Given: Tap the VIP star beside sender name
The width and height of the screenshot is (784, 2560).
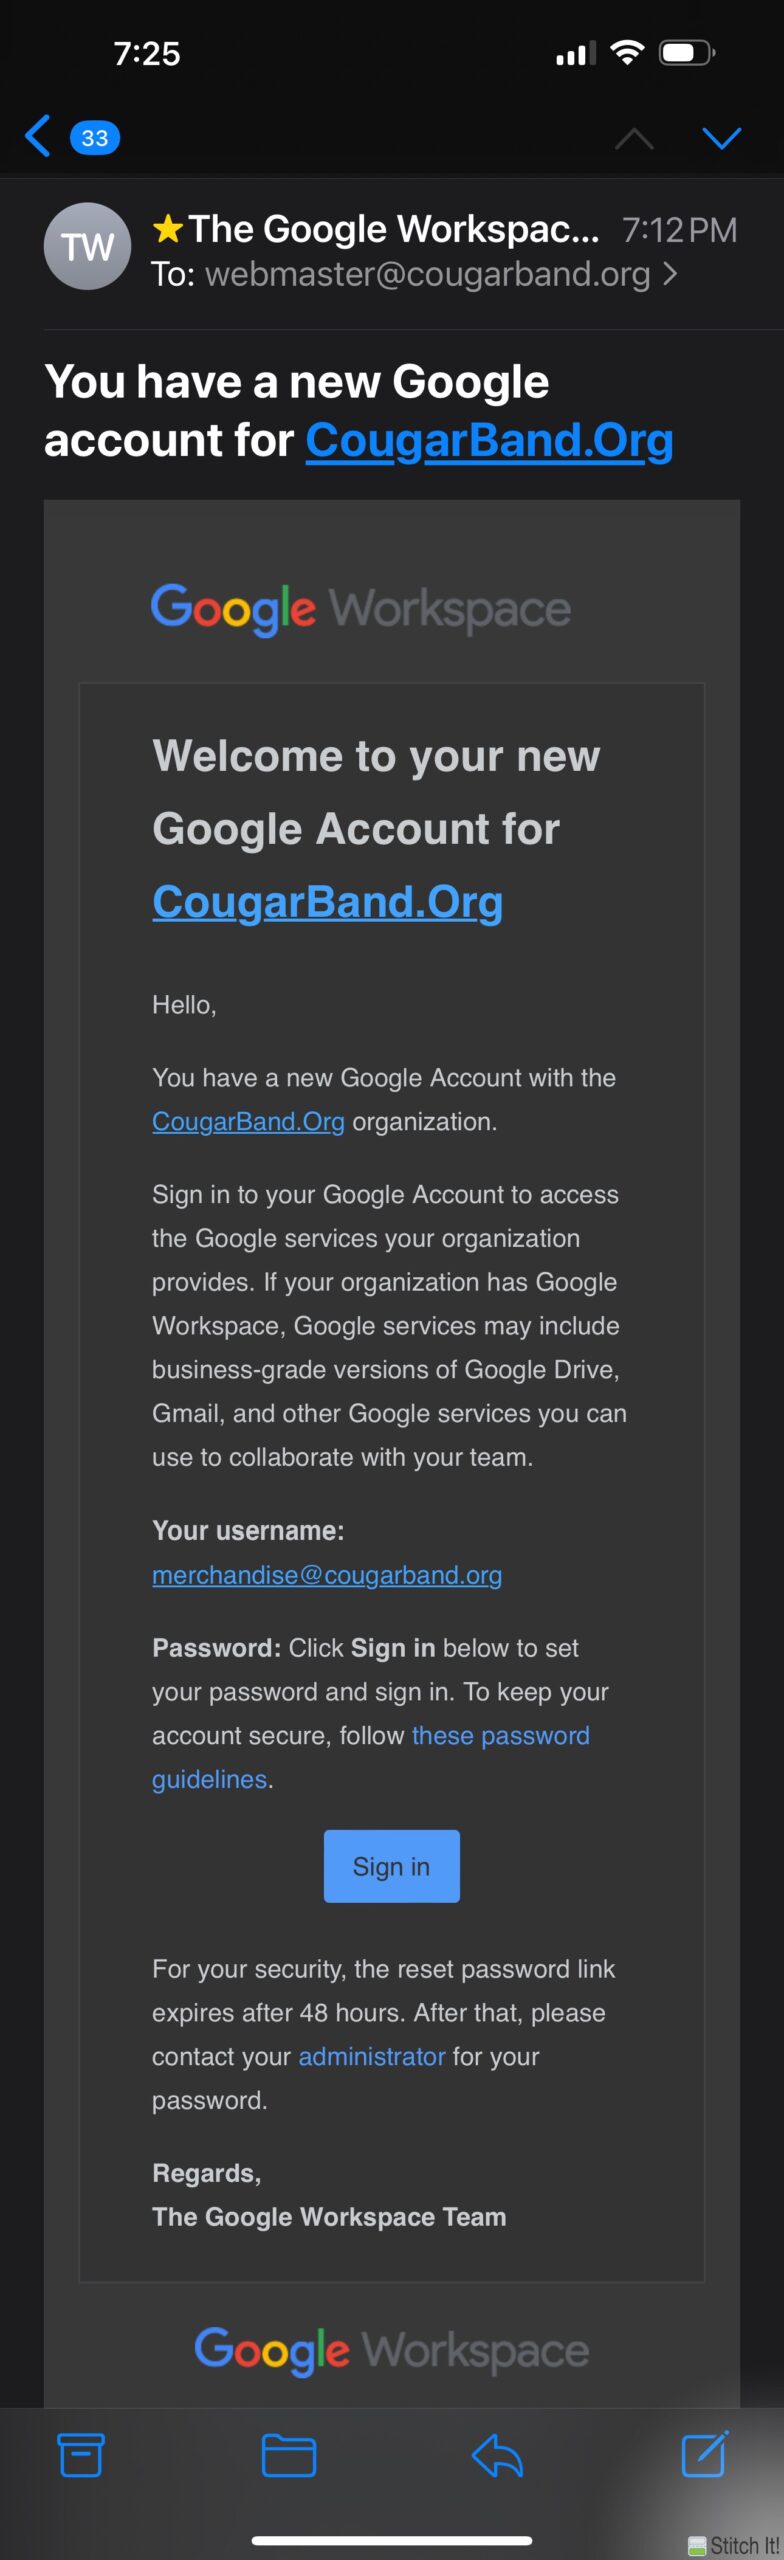Looking at the screenshot, I should [x=167, y=229].
